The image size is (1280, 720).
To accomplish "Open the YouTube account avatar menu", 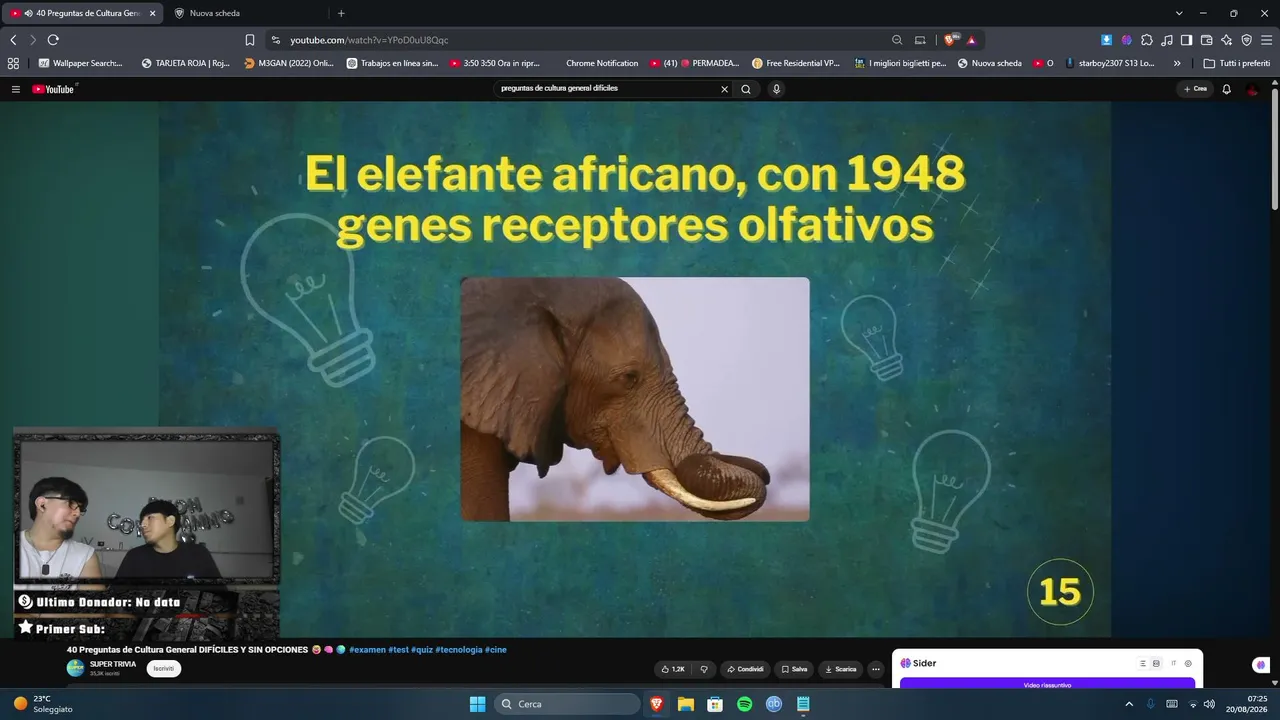I will (1253, 89).
